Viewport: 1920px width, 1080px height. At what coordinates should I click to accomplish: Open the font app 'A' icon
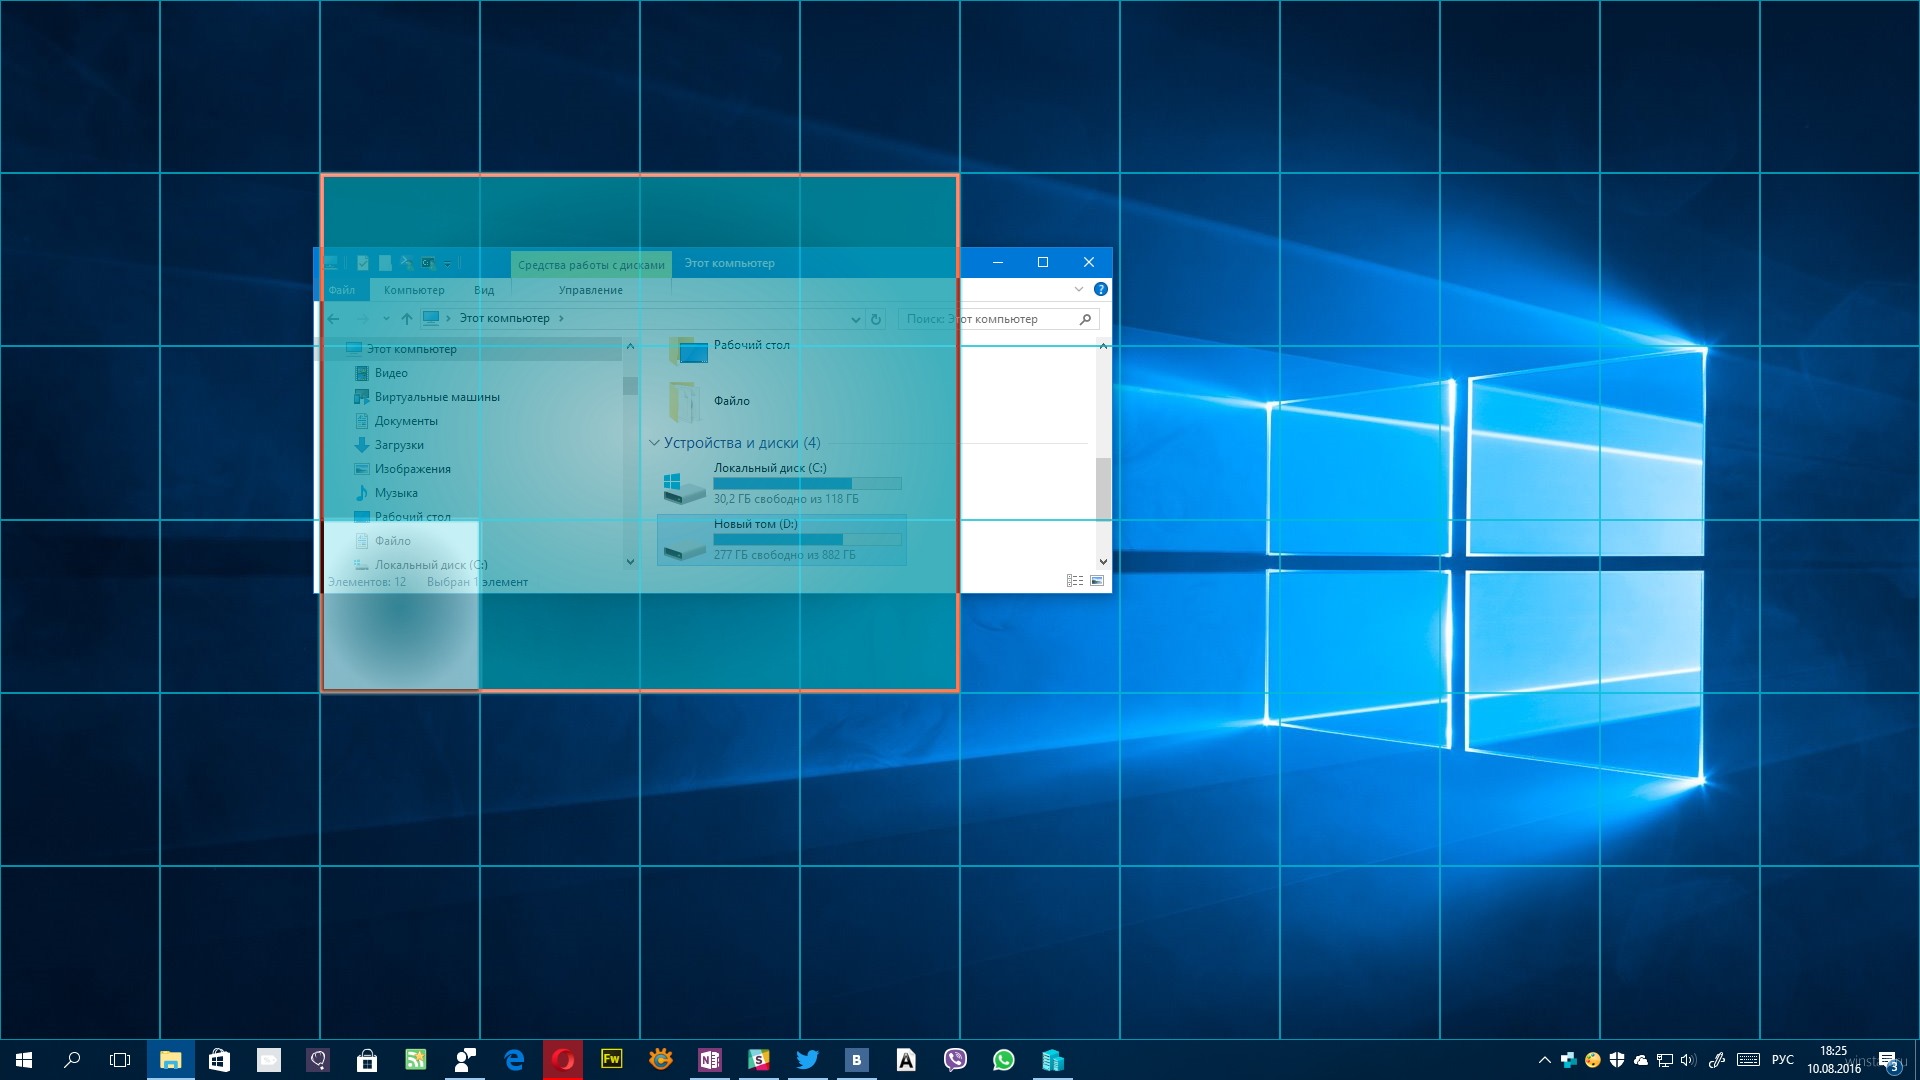tap(906, 1060)
